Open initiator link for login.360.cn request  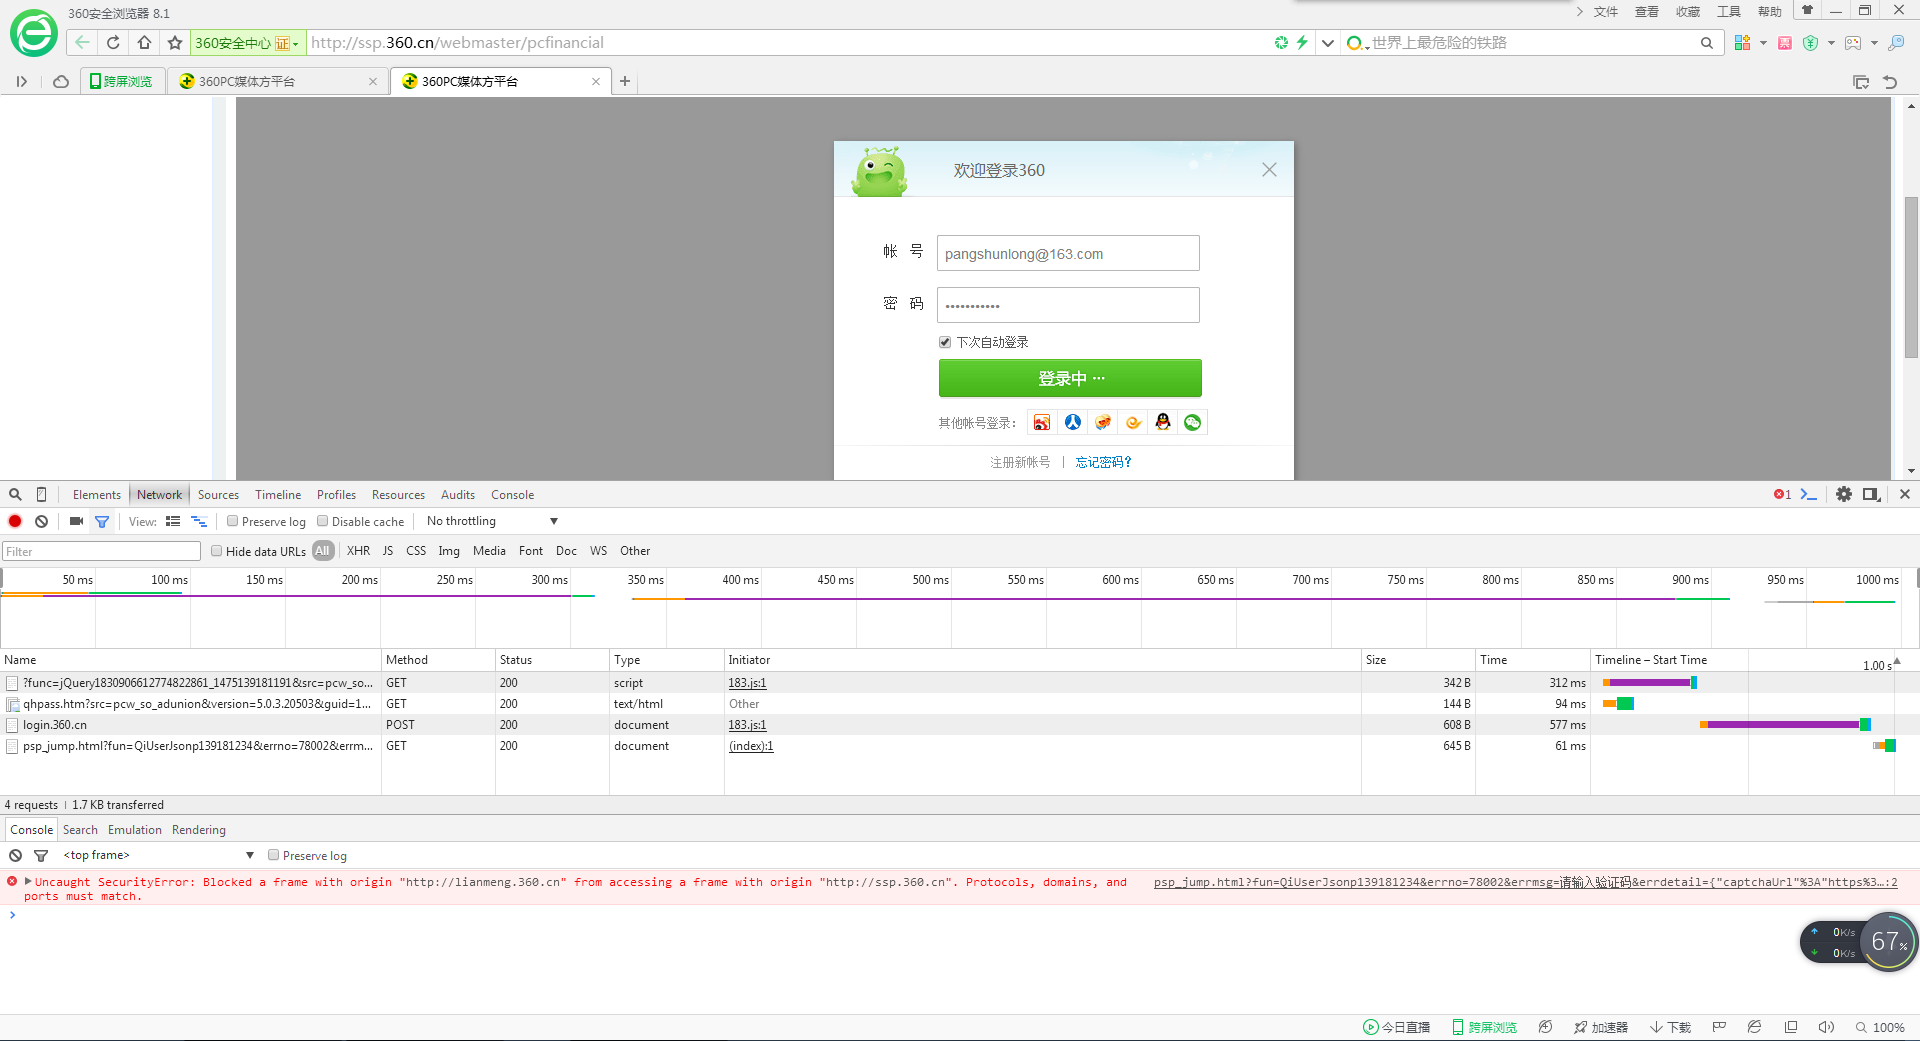click(x=747, y=725)
